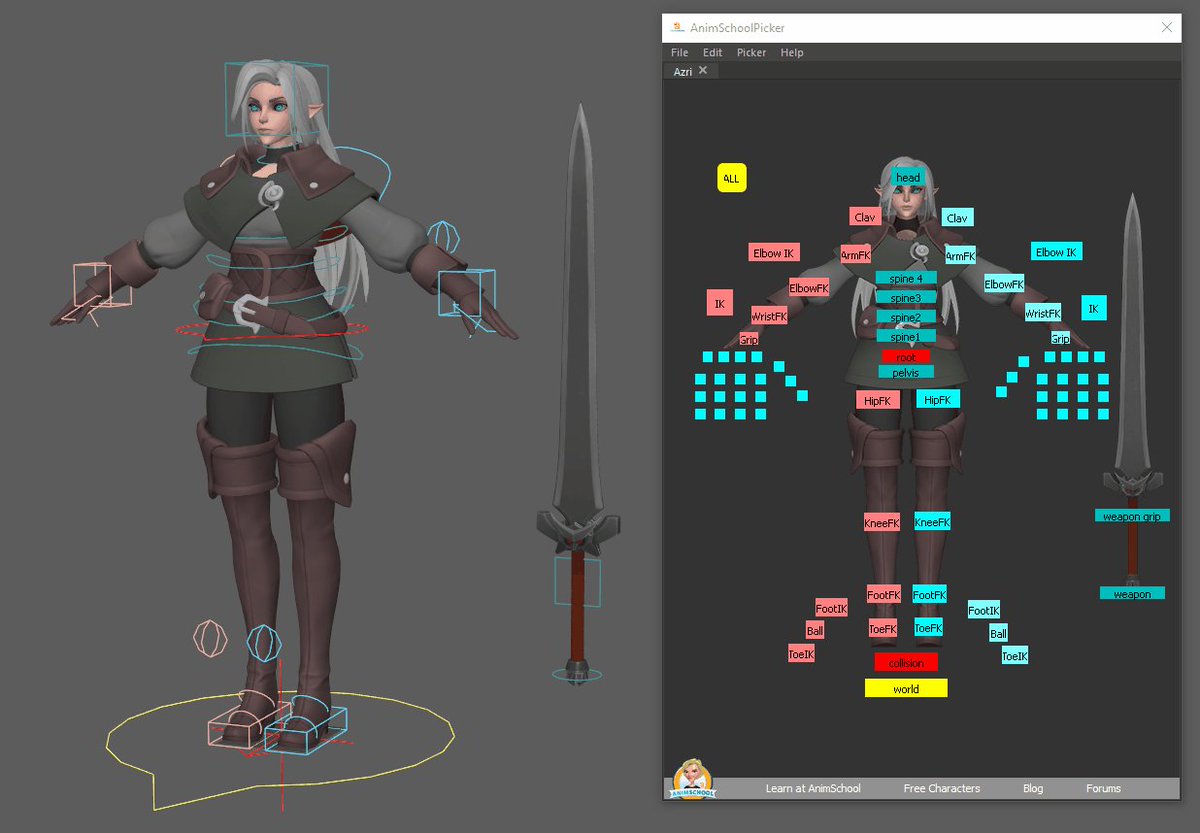Open the Picker menu
Screen dimensions: 1200x833
(x=751, y=52)
